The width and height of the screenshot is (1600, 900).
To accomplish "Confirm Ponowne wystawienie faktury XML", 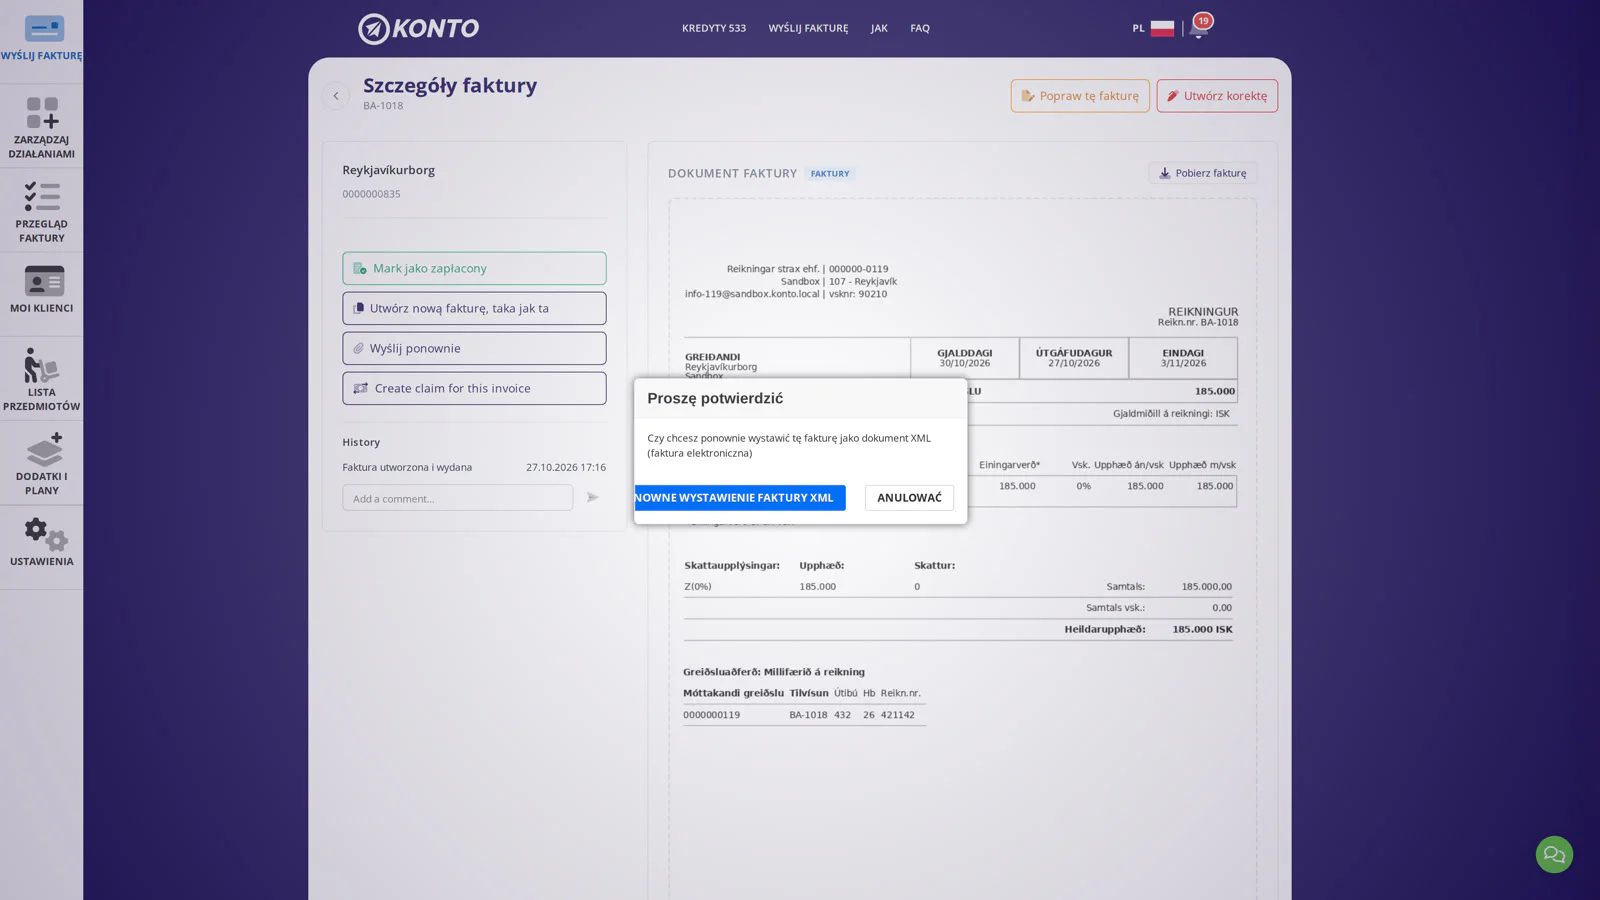I will coord(739,498).
